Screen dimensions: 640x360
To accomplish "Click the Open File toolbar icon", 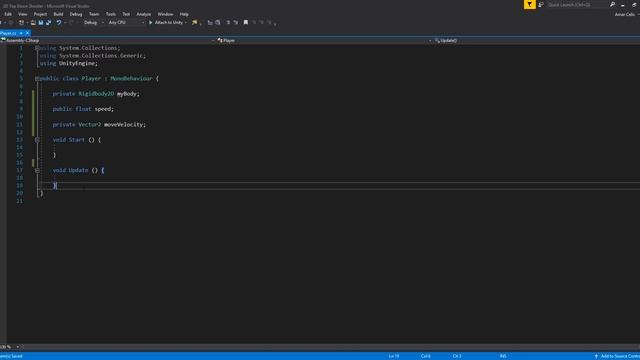I will click(x=33, y=22).
